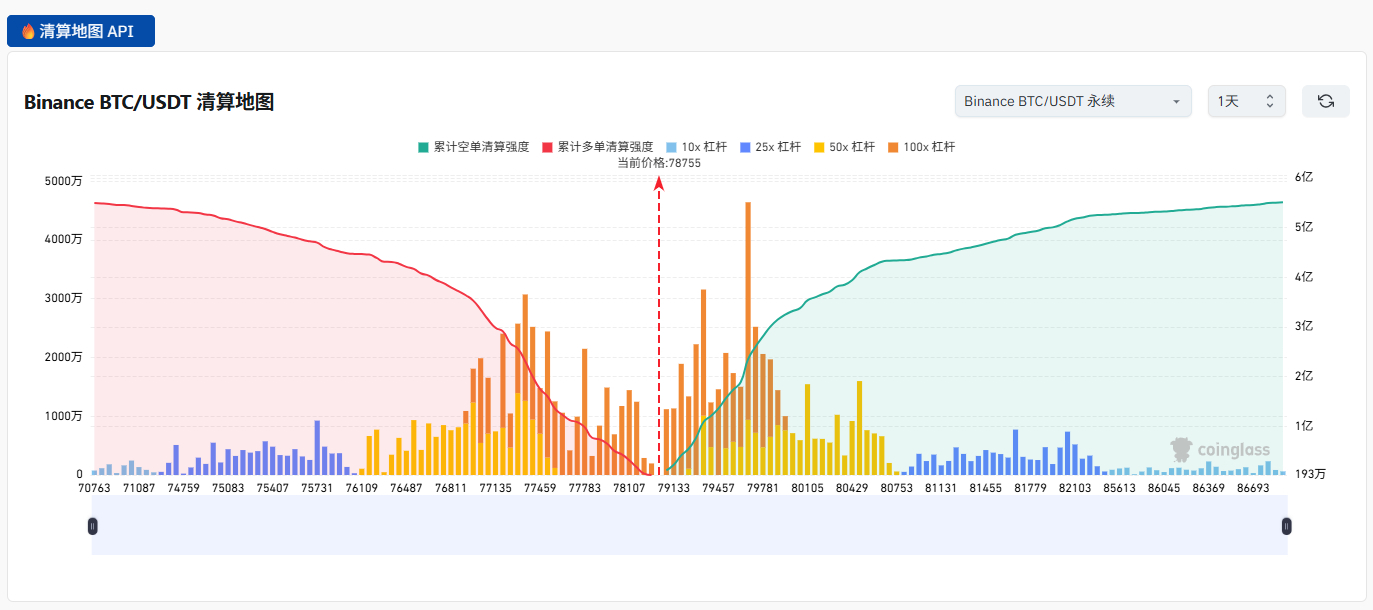Click x-axis label 77459

[x=540, y=488]
